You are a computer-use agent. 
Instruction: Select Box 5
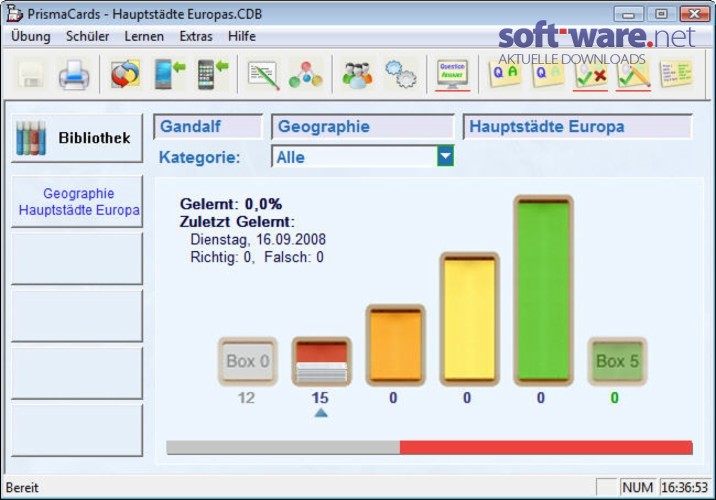617,361
